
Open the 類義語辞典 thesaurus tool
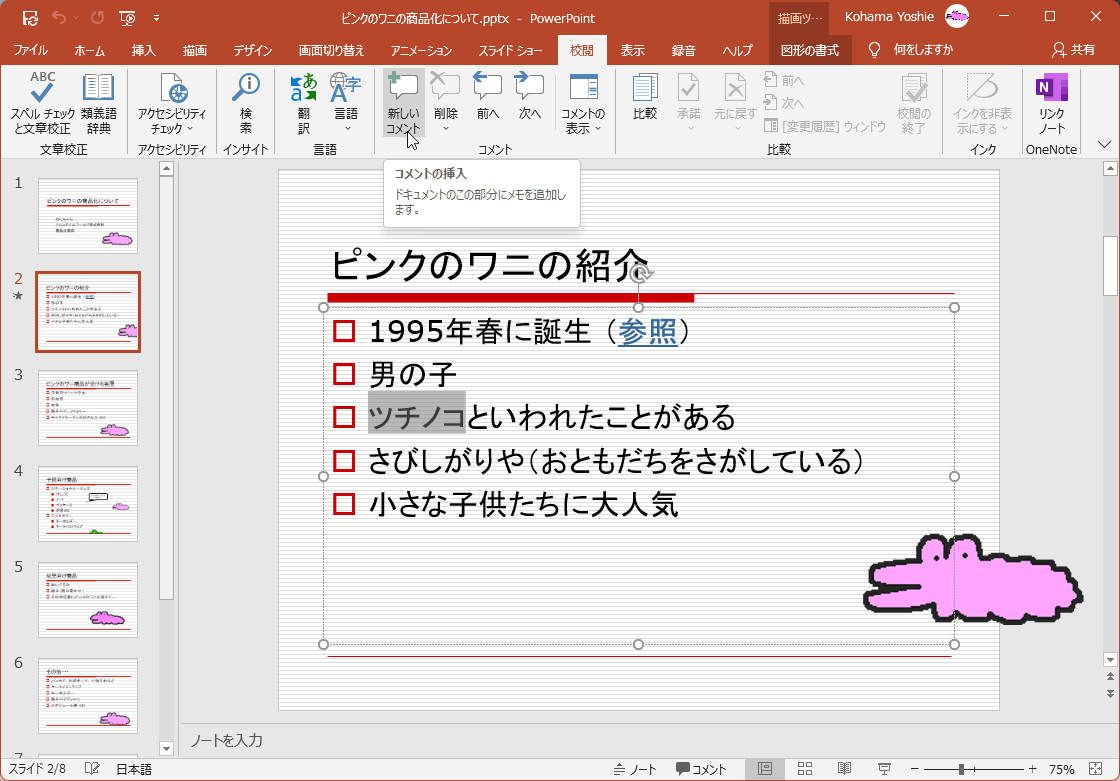[x=97, y=104]
